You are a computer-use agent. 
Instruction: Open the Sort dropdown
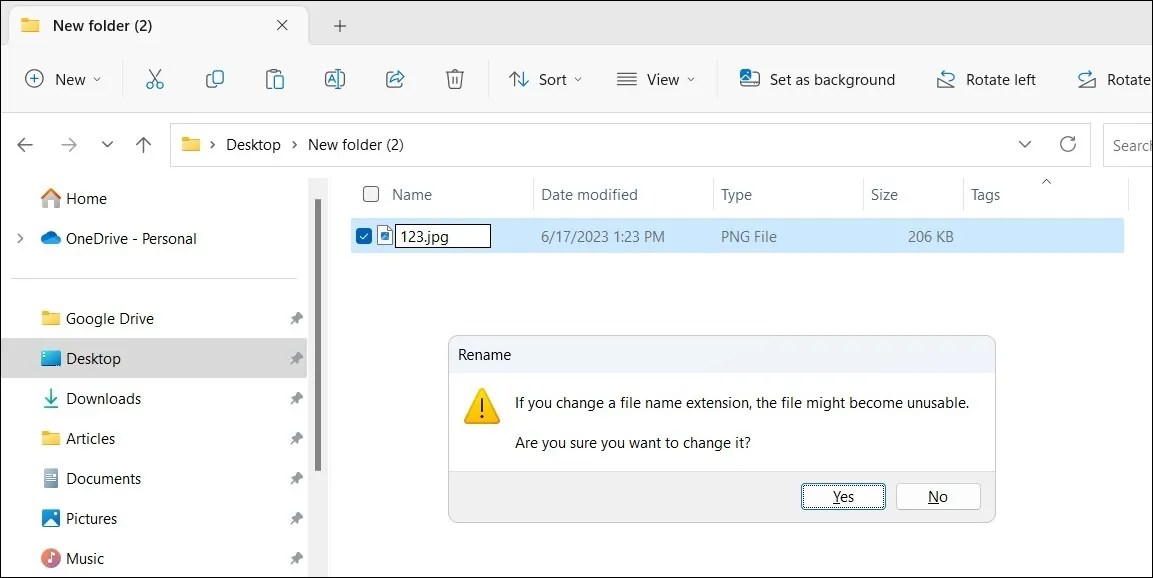point(545,79)
